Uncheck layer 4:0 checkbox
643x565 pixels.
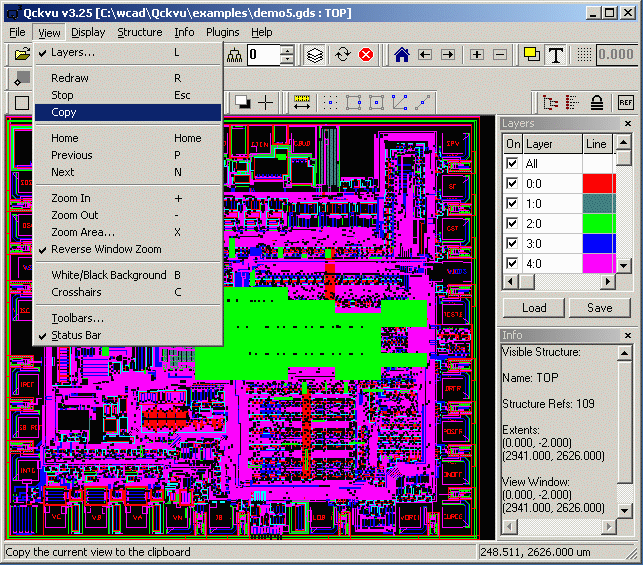coord(512,263)
